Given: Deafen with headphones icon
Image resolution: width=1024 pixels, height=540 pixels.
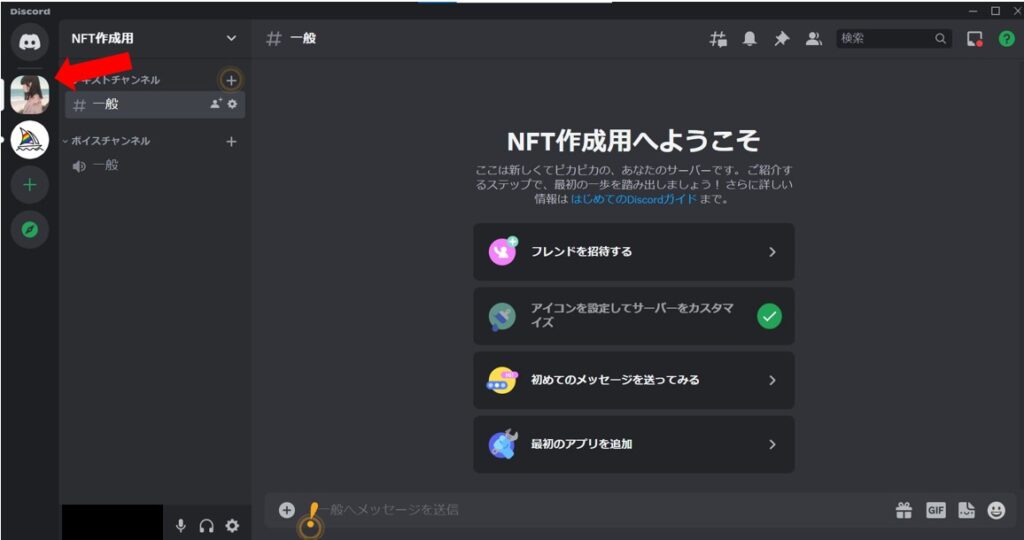Looking at the screenshot, I should [x=206, y=526].
